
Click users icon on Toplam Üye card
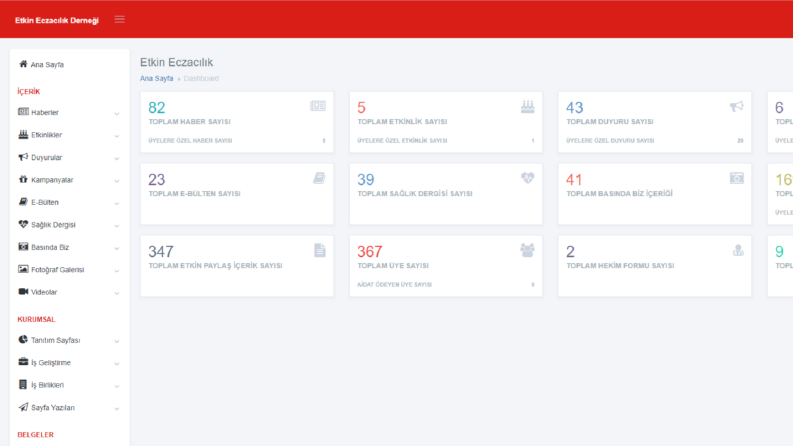[527, 250]
